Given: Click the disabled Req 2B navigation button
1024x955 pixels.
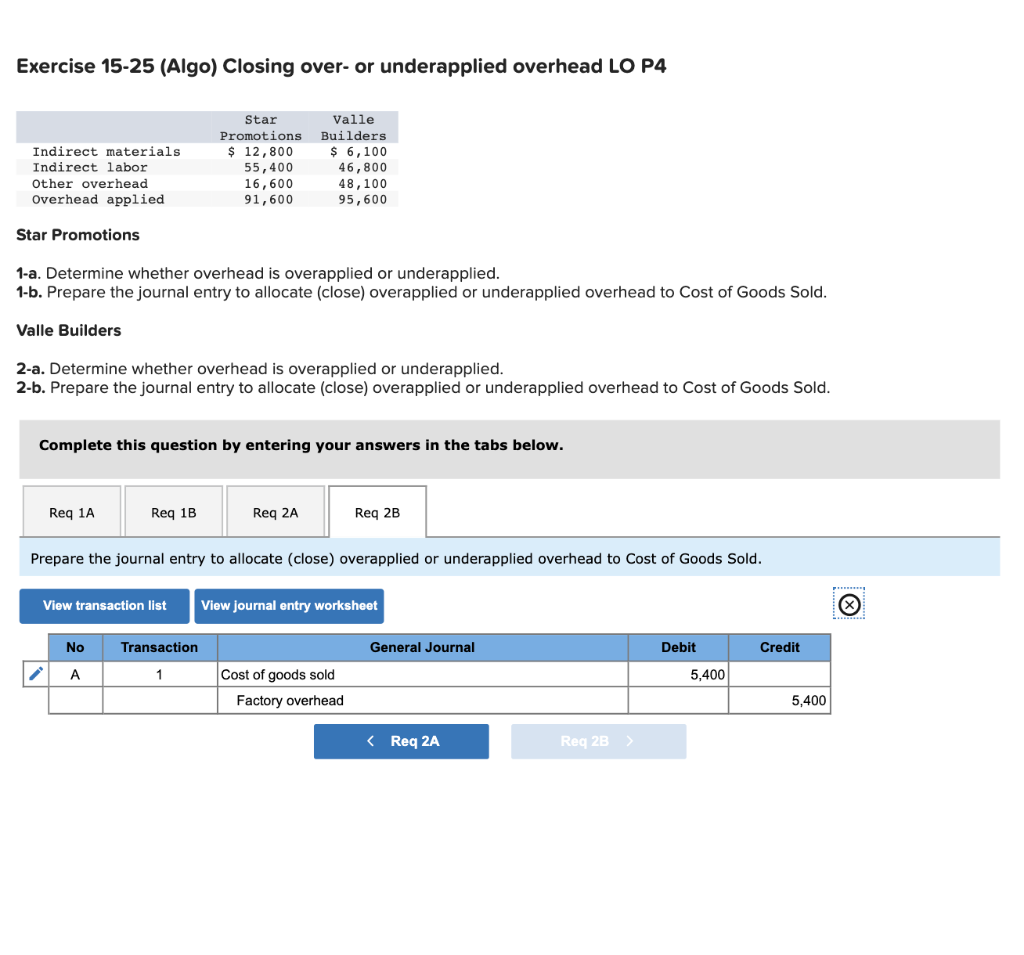Looking at the screenshot, I should [x=598, y=741].
